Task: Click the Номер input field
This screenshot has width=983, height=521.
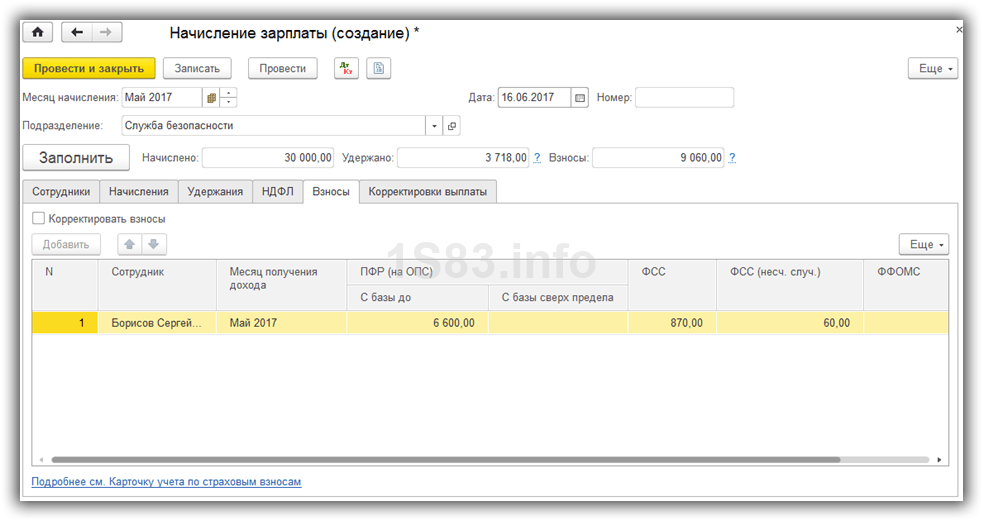Action: (x=684, y=98)
